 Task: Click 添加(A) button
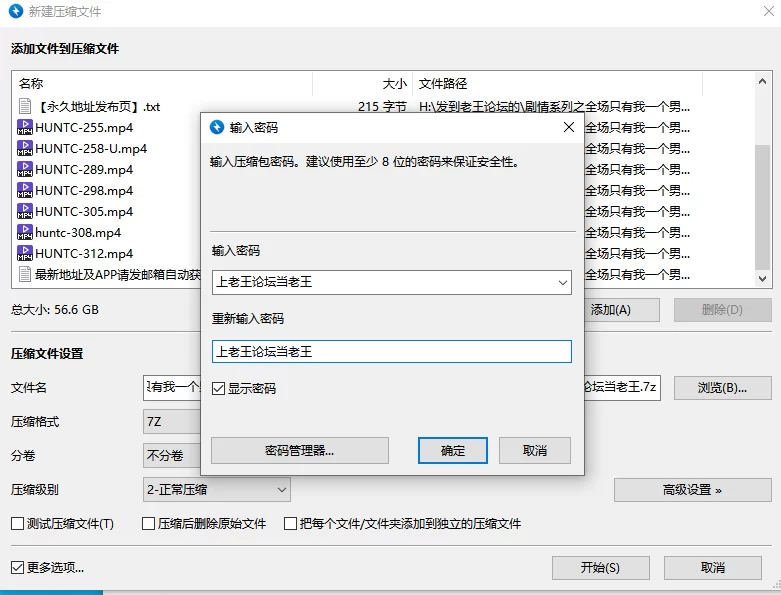pyautogui.click(x=622, y=310)
